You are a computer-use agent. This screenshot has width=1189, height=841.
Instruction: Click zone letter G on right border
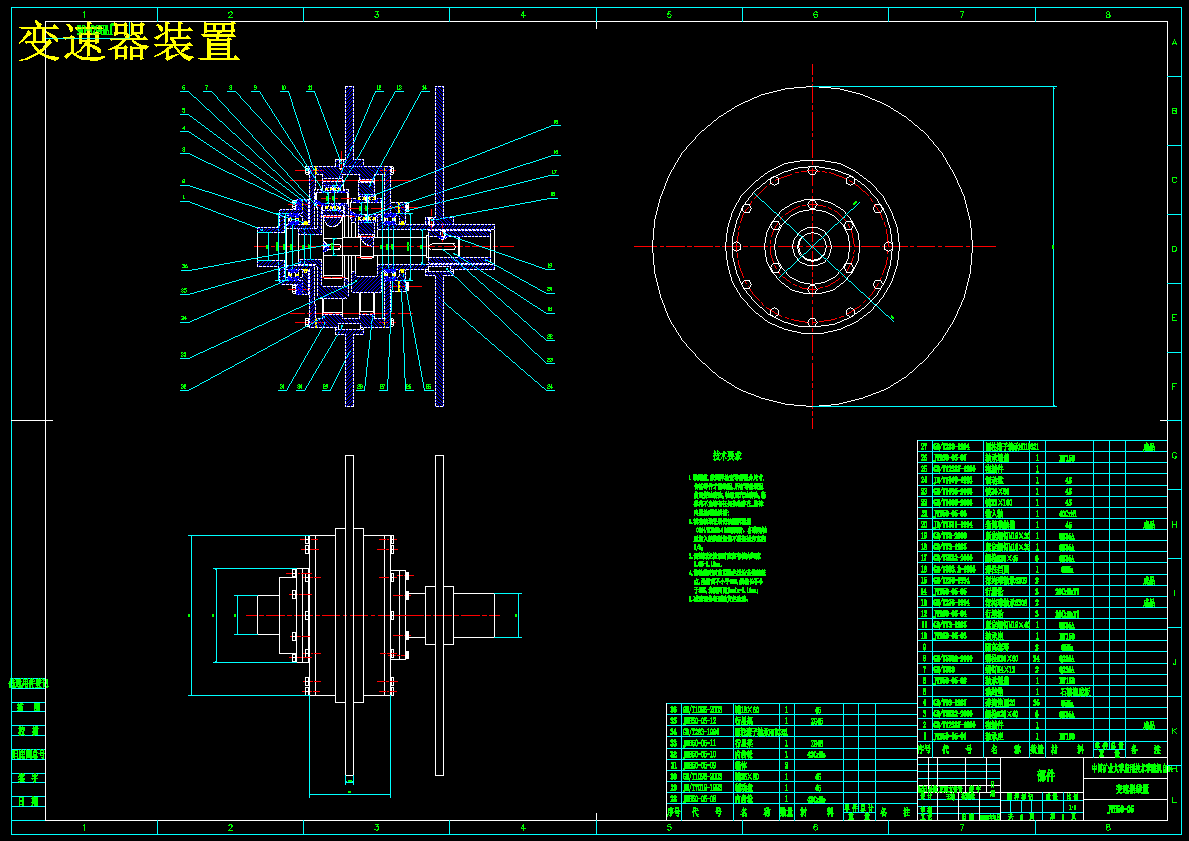[x=1175, y=456]
